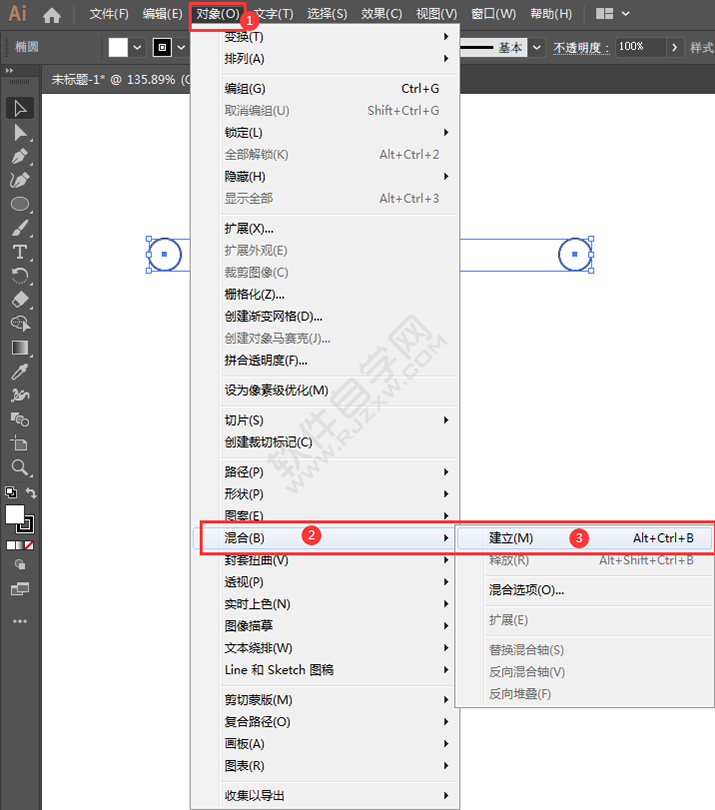Select the Pen tool

(x=20, y=157)
